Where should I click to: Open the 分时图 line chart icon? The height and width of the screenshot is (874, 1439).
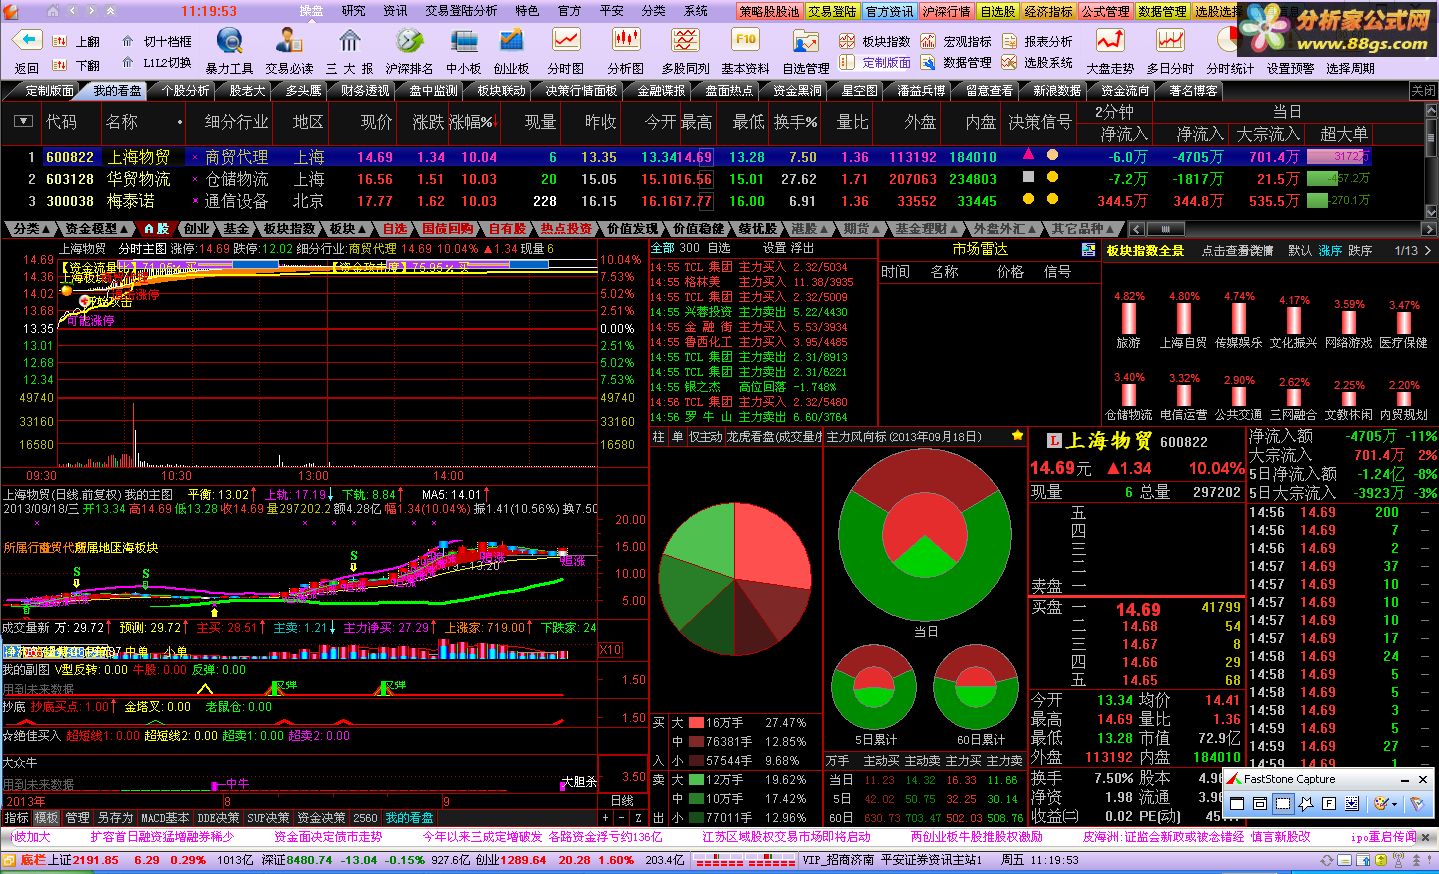[x=566, y=41]
